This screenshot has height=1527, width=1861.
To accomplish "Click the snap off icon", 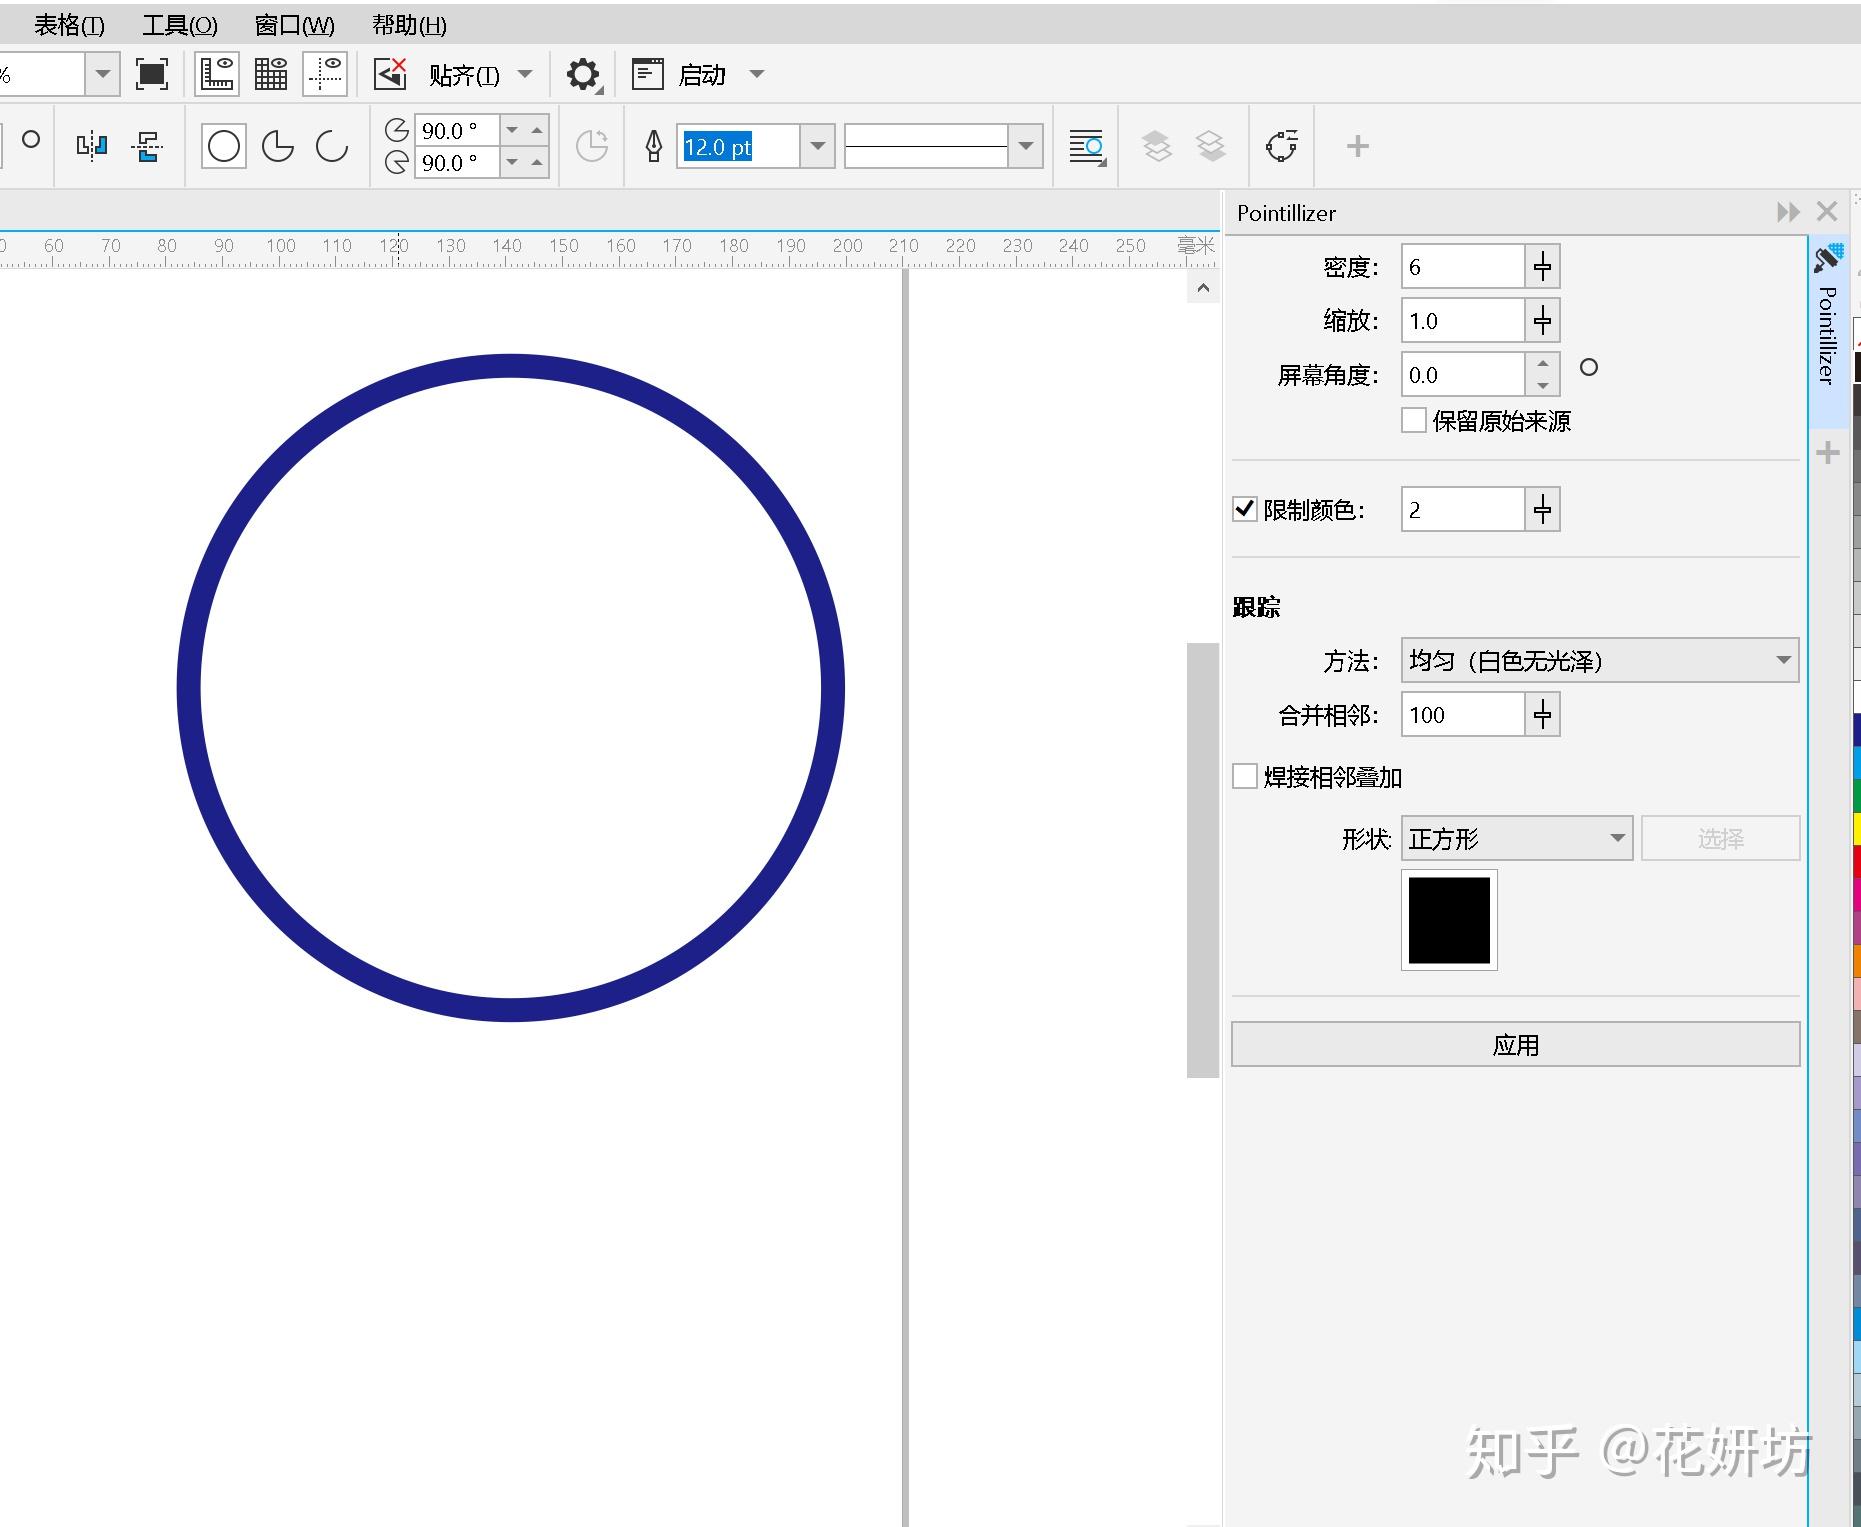I will (390, 74).
